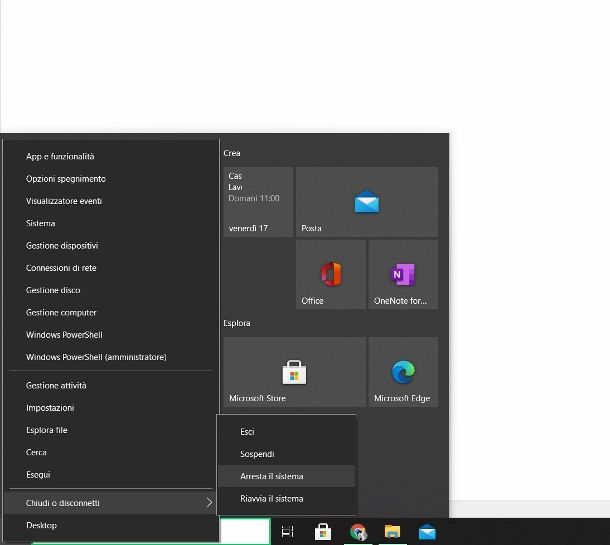Click the Esplora group heading
610x545 pixels.
pos(237,323)
